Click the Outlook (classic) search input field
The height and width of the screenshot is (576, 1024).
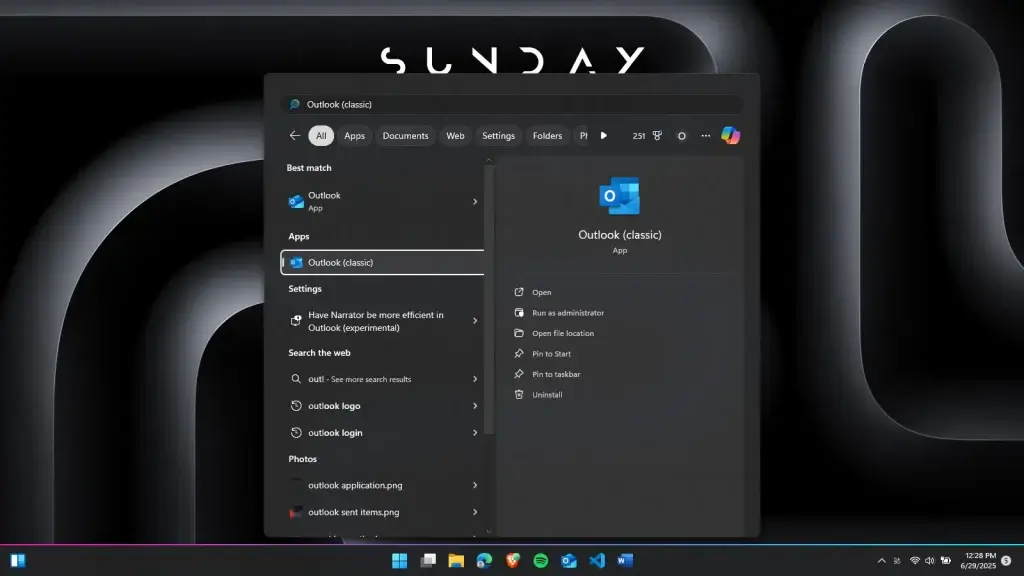pos(512,104)
